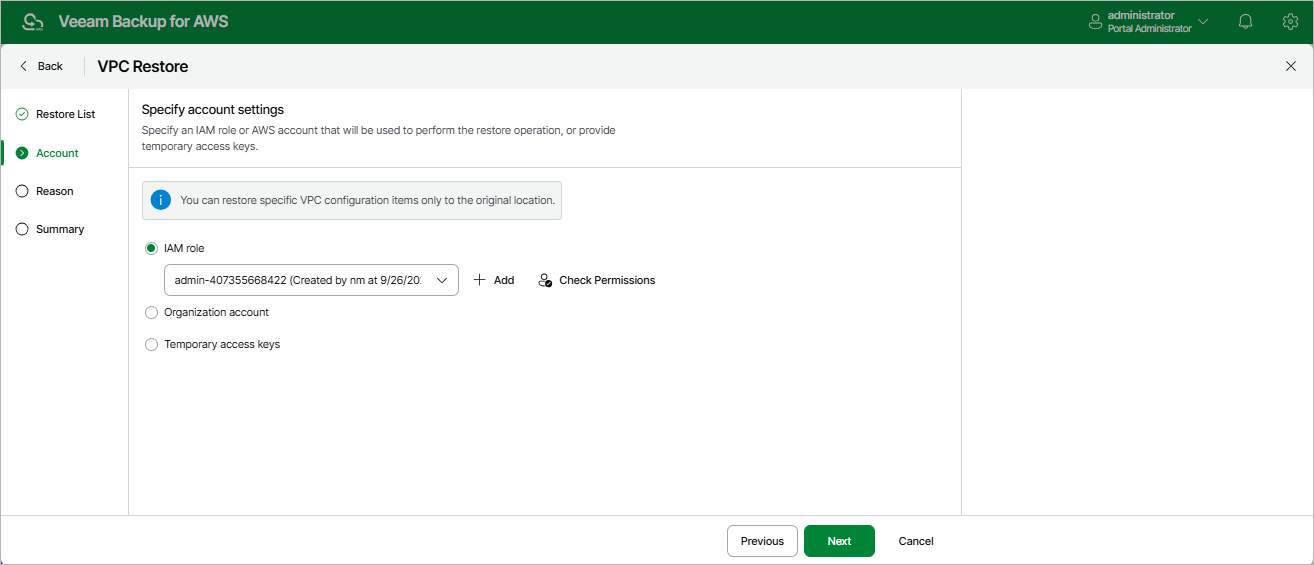Open the notifications bell icon

click(1245, 21)
